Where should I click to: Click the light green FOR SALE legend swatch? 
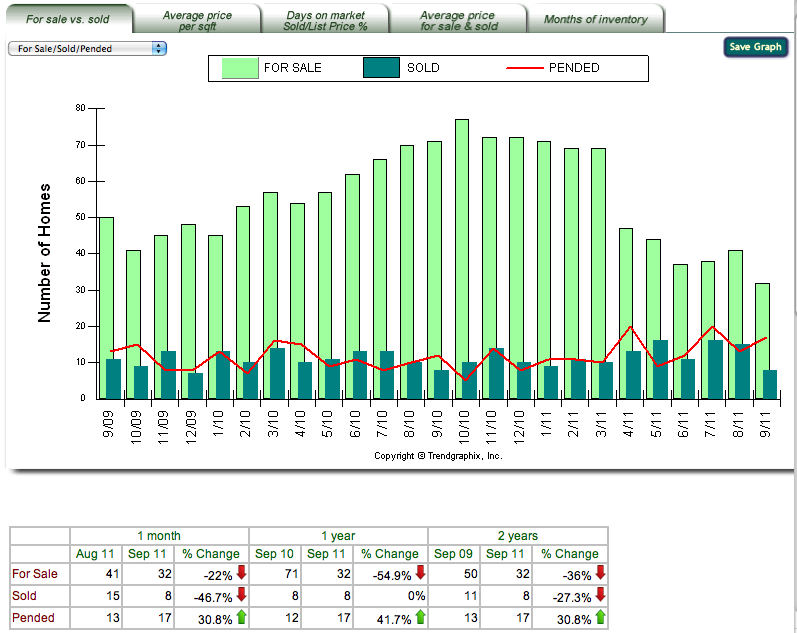(240, 68)
